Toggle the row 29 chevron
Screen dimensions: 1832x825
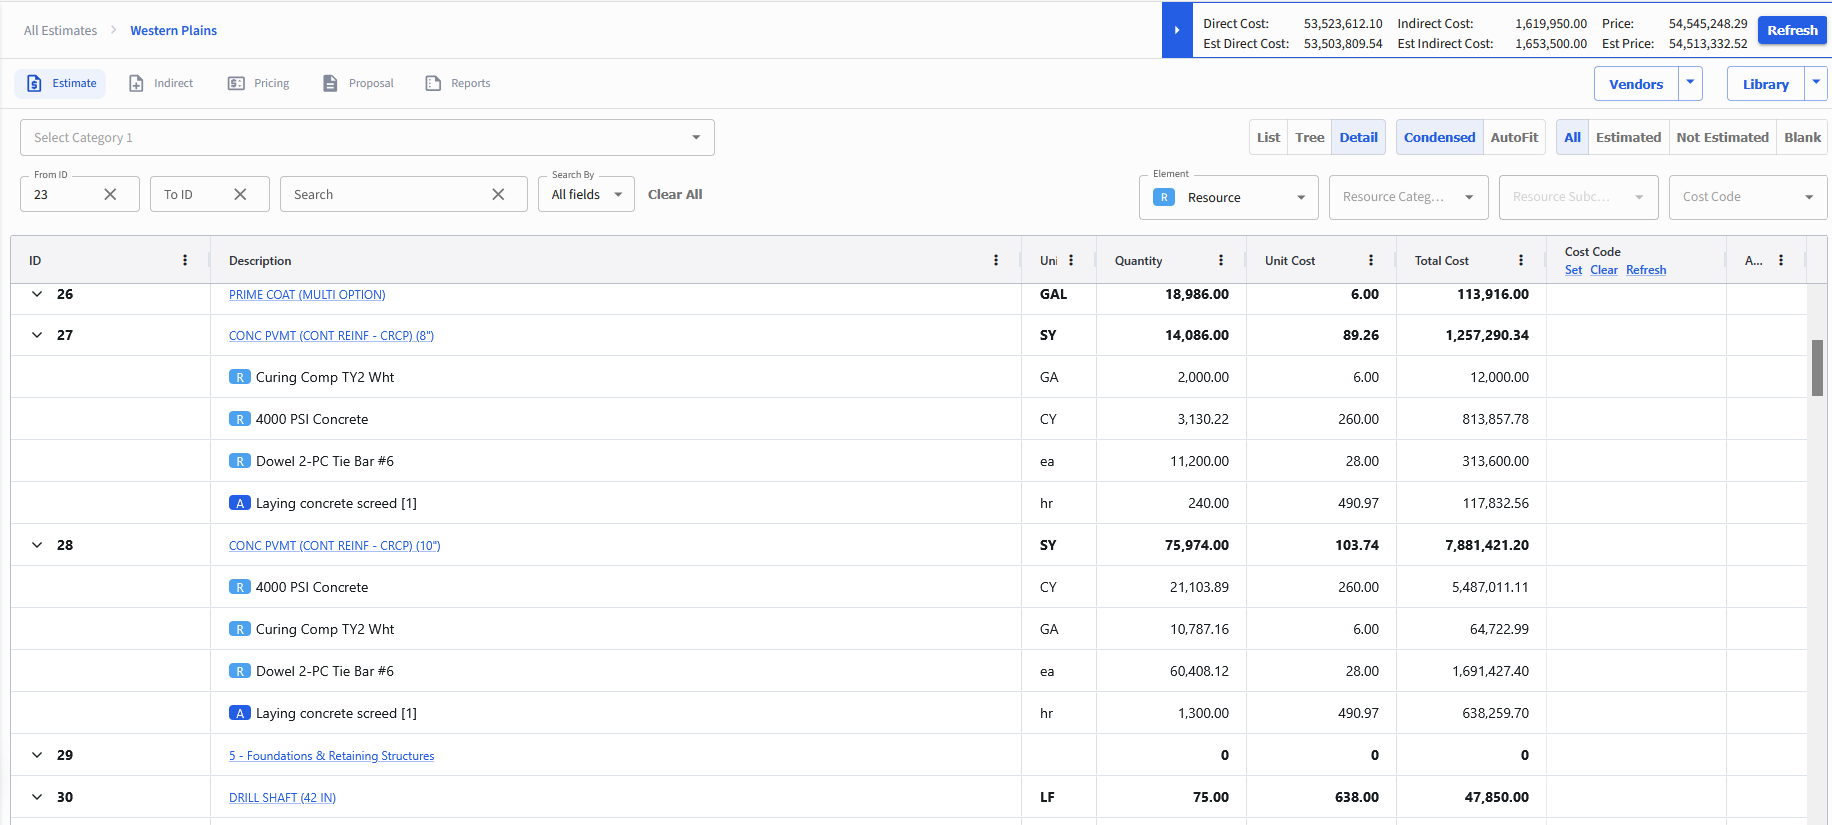pyautogui.click(x=37, y=755)
